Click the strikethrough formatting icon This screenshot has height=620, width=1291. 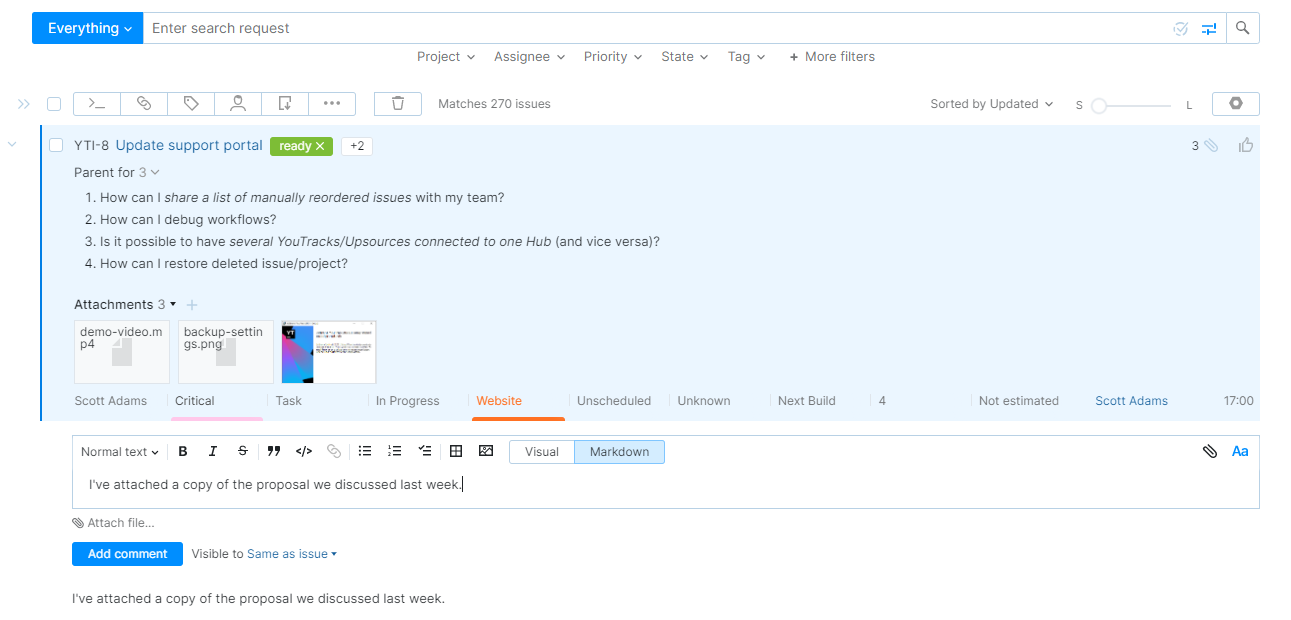coord(243,451)
